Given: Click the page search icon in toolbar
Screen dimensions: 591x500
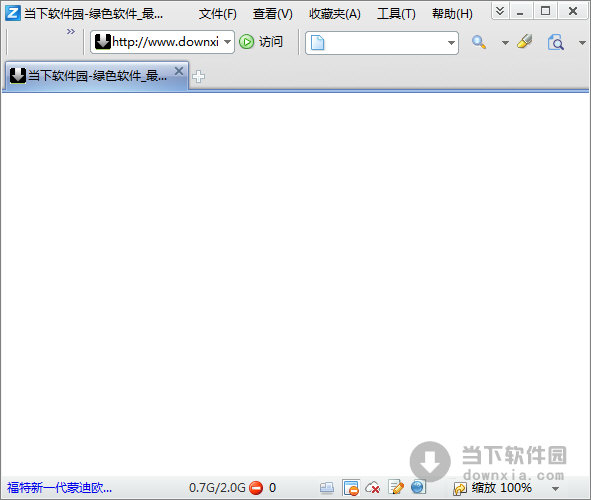Looking at the screenshot, I should (556, 42).
